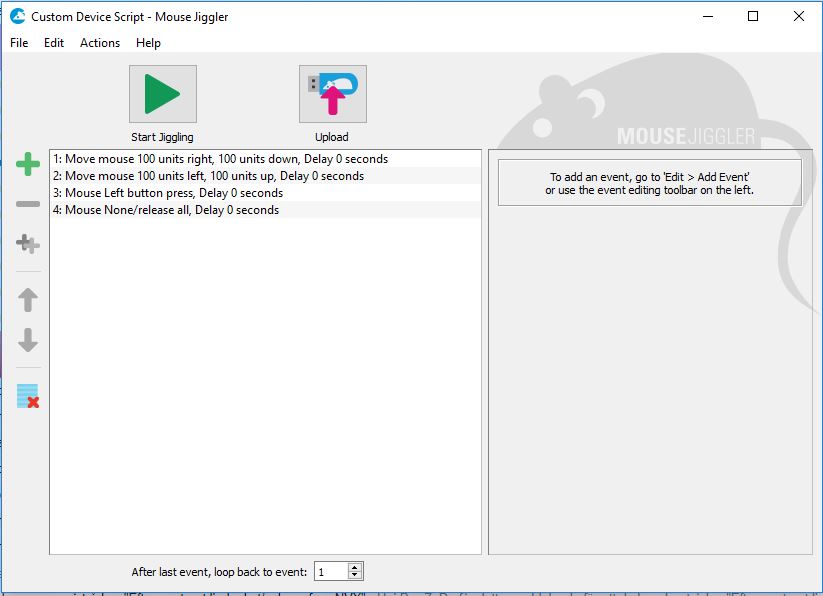Select event 4: Mouse None/release all
The width and height of the screenshot is (823, 596).
pyautogui.click(x=265, y=210)
